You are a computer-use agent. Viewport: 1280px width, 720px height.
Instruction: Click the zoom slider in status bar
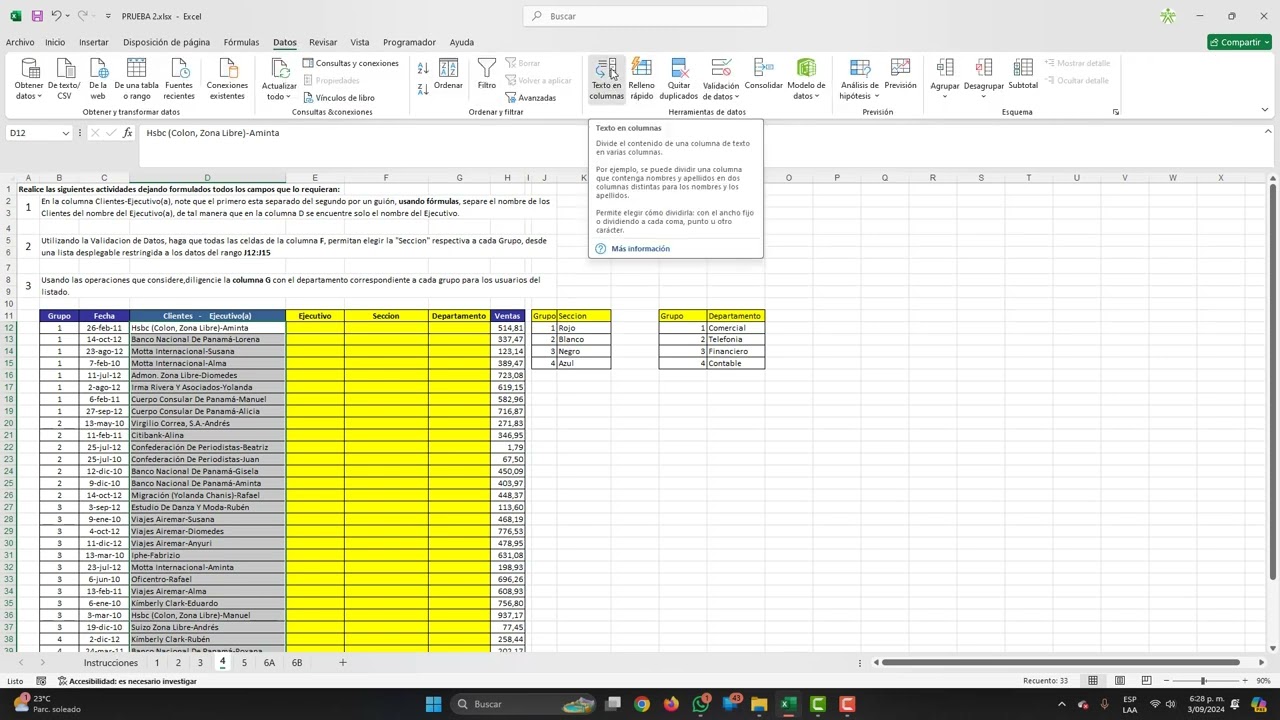(1204, 681)
